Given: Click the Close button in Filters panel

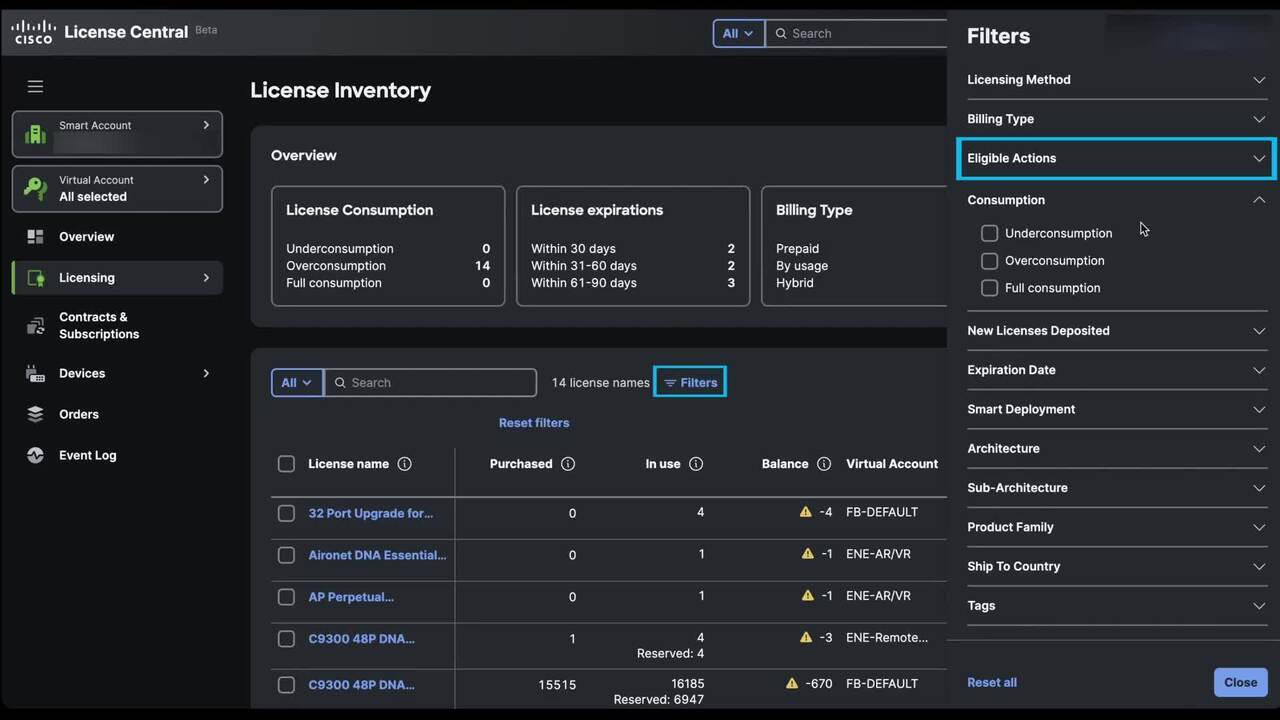Looking at the screenshot, I should tap(1240, 682).
